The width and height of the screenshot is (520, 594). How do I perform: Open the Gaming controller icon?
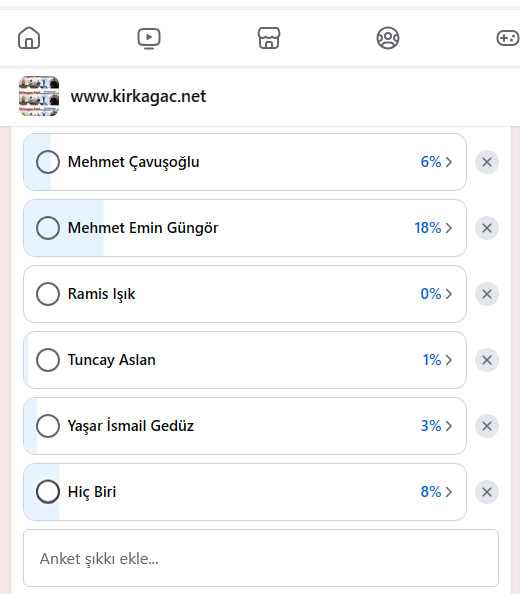pyautogui.click(x=508, y=38)
